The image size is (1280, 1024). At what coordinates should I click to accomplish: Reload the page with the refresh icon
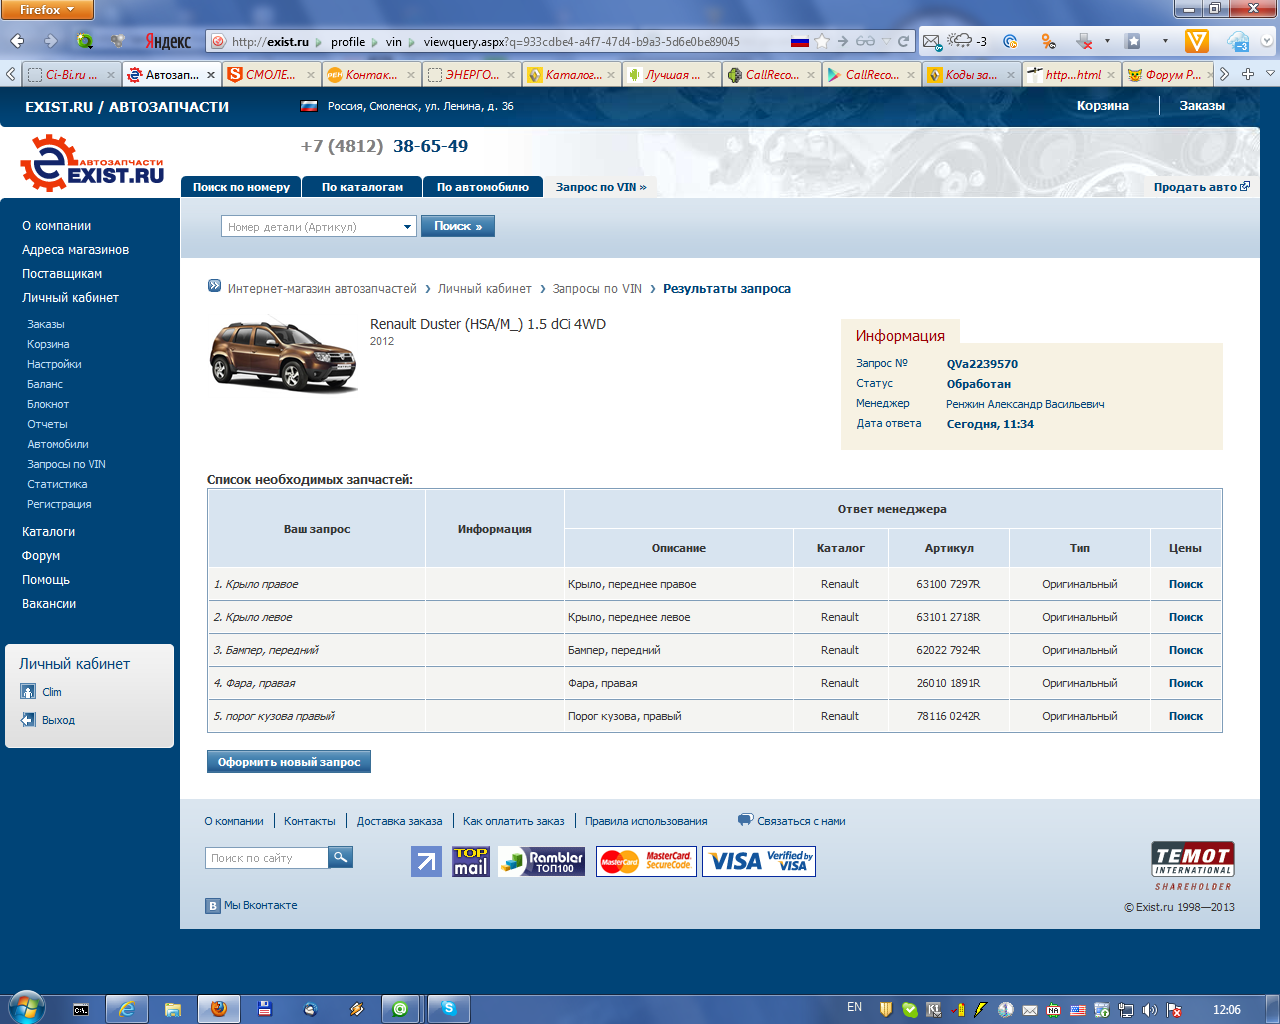click(904, 41)
